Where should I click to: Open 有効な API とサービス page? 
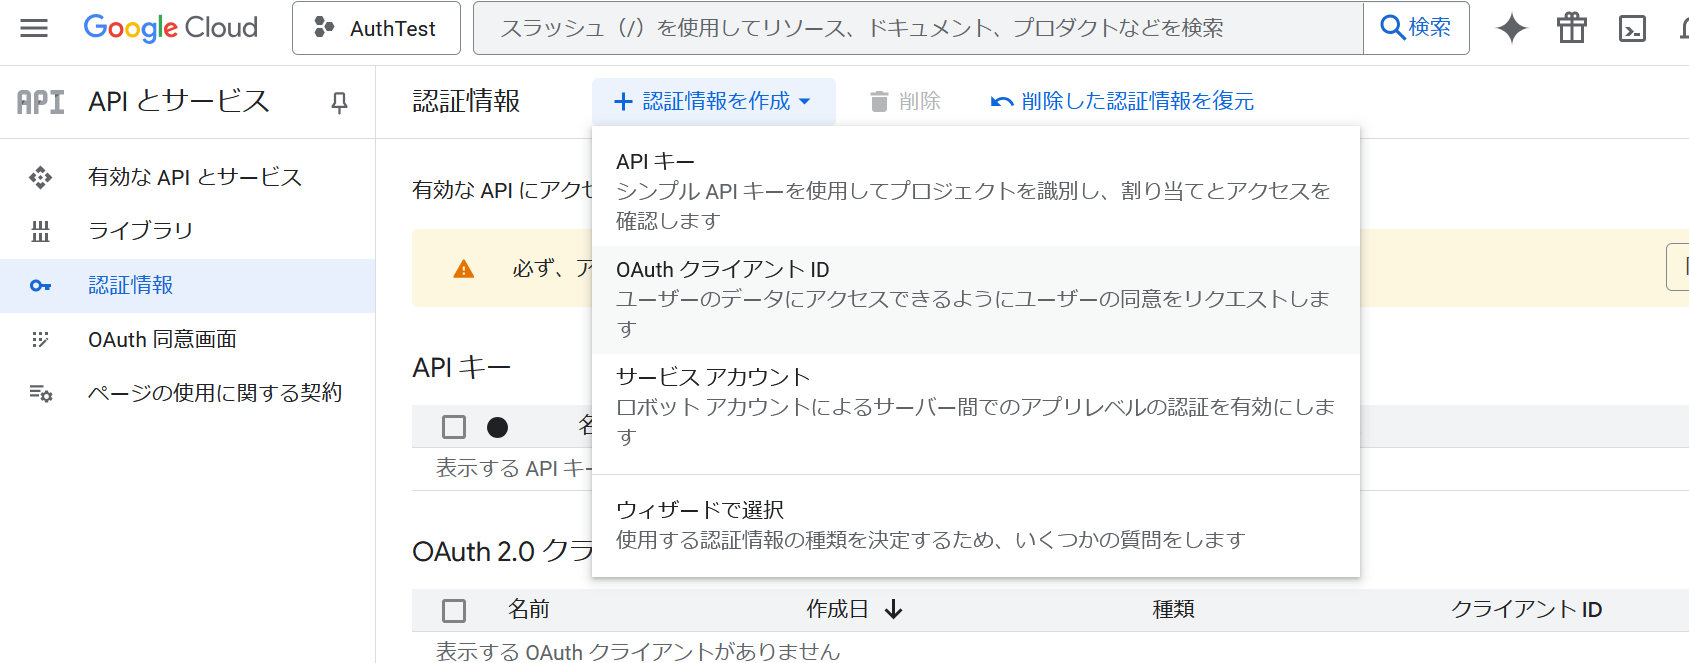194,177
